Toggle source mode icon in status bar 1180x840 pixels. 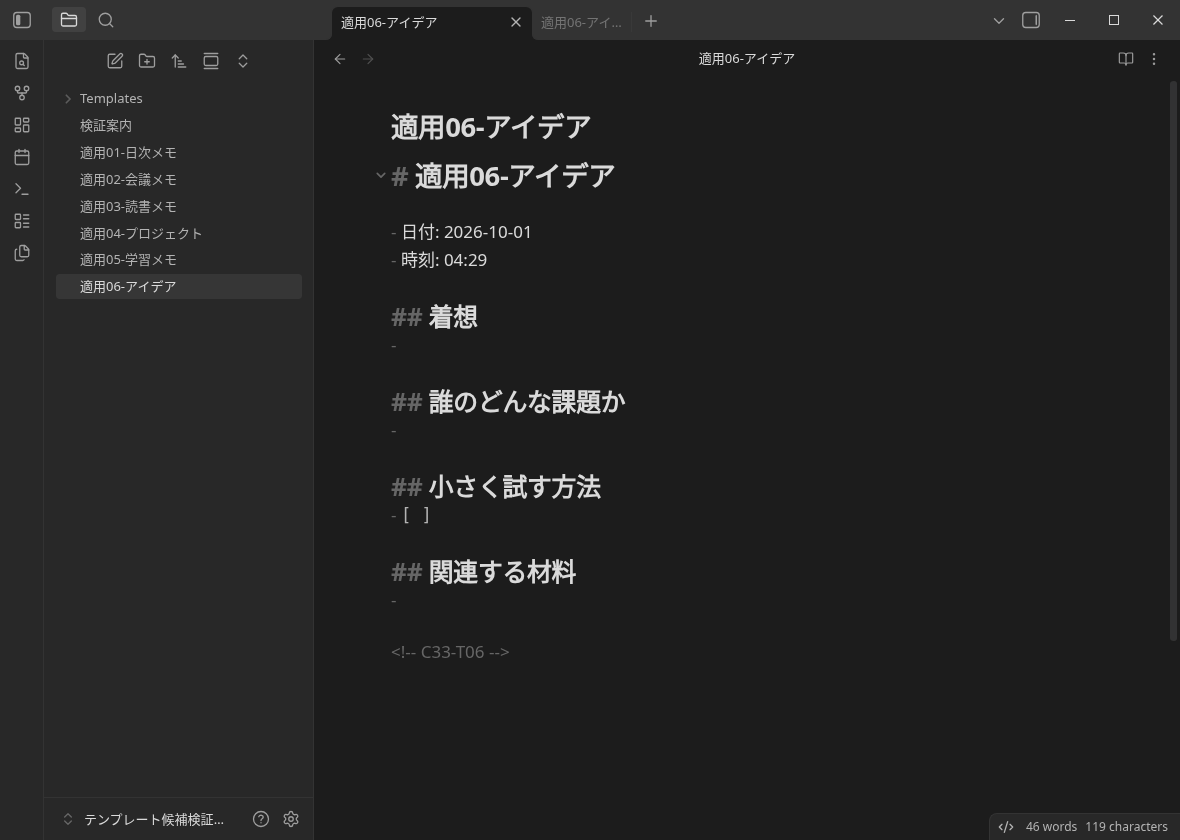coord(1005,826)
